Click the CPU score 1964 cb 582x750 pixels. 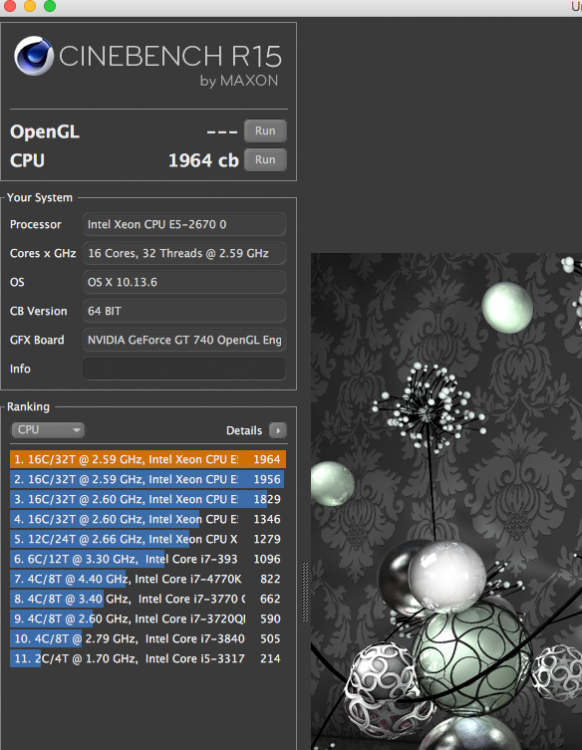point(203,160)
